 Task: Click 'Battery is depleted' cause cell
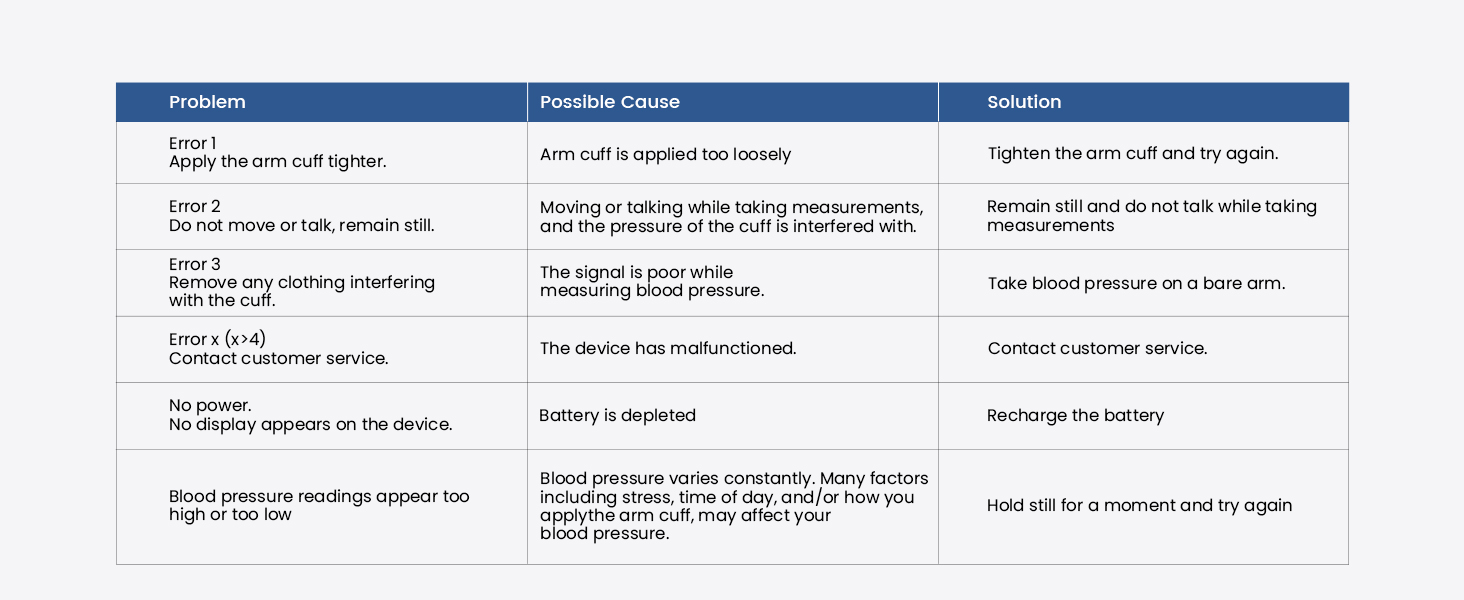point(733,416)
